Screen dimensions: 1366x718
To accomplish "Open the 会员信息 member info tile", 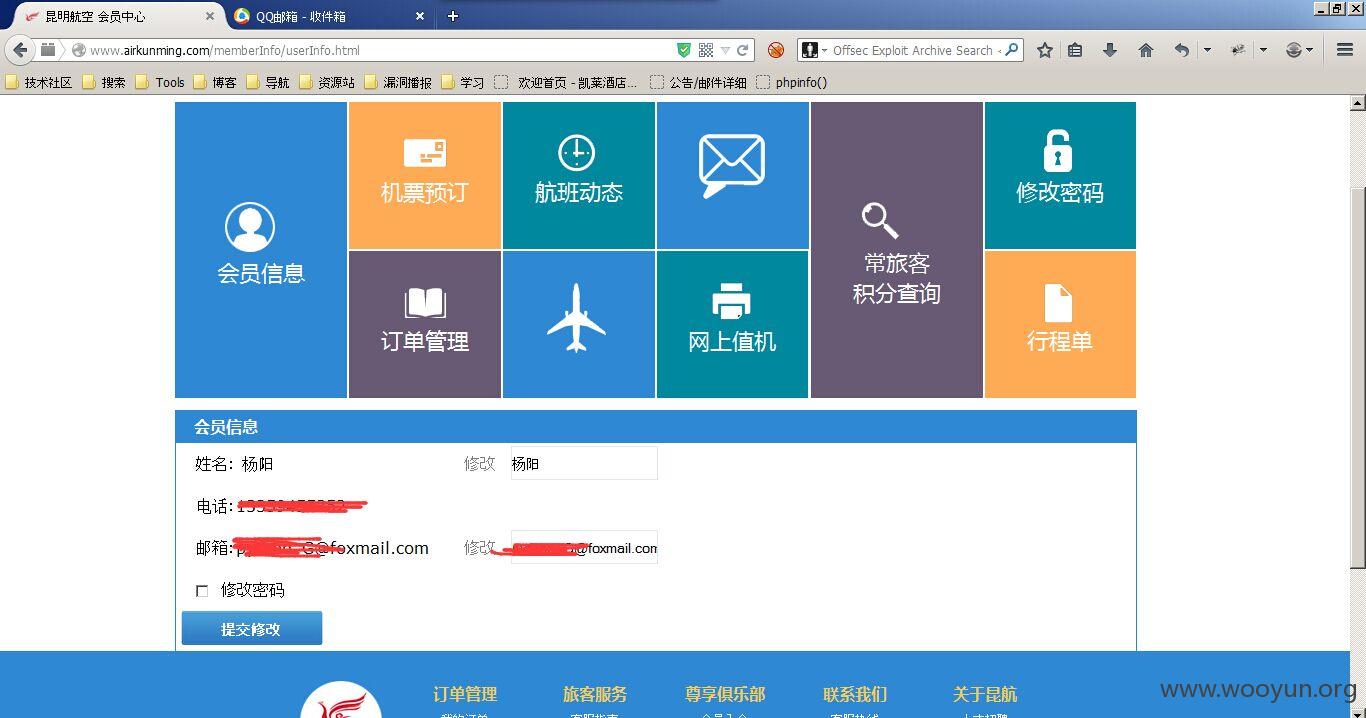I will 261,250.
